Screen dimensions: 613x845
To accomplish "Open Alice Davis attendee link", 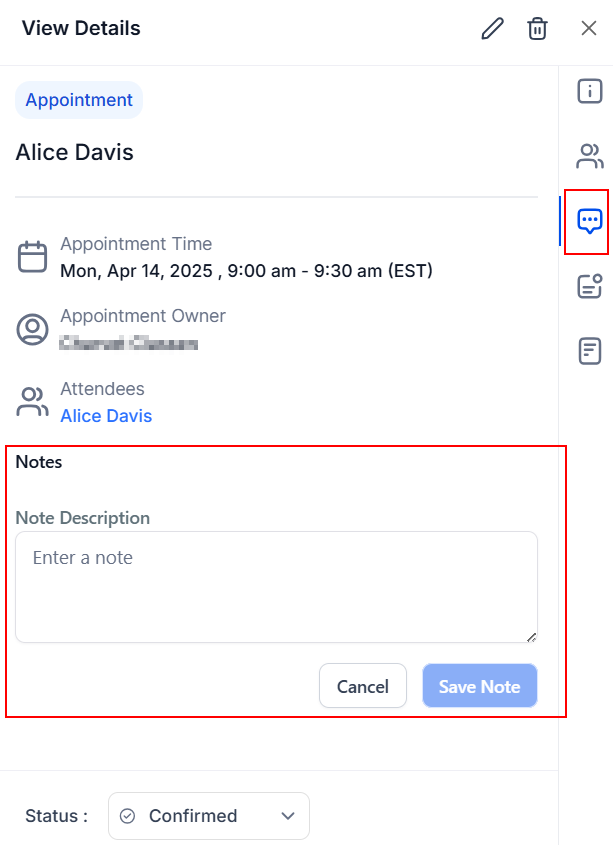I will point(106,415).
